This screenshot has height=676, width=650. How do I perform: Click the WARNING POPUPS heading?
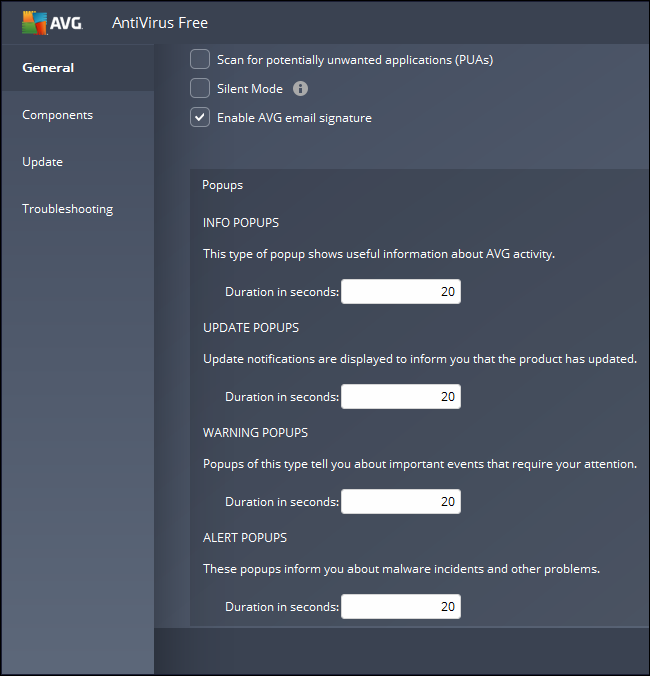pyautogui.click(x=256, y=433)
